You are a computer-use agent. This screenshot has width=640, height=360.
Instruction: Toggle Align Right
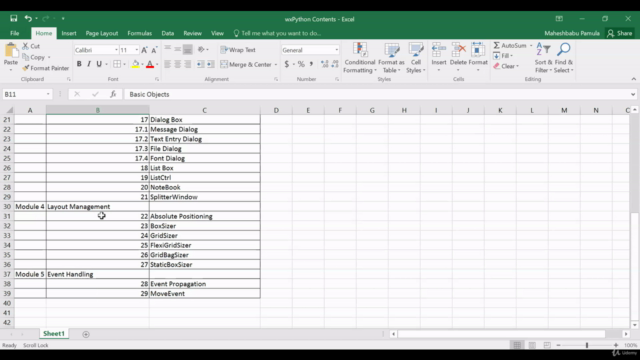[187, 64]
